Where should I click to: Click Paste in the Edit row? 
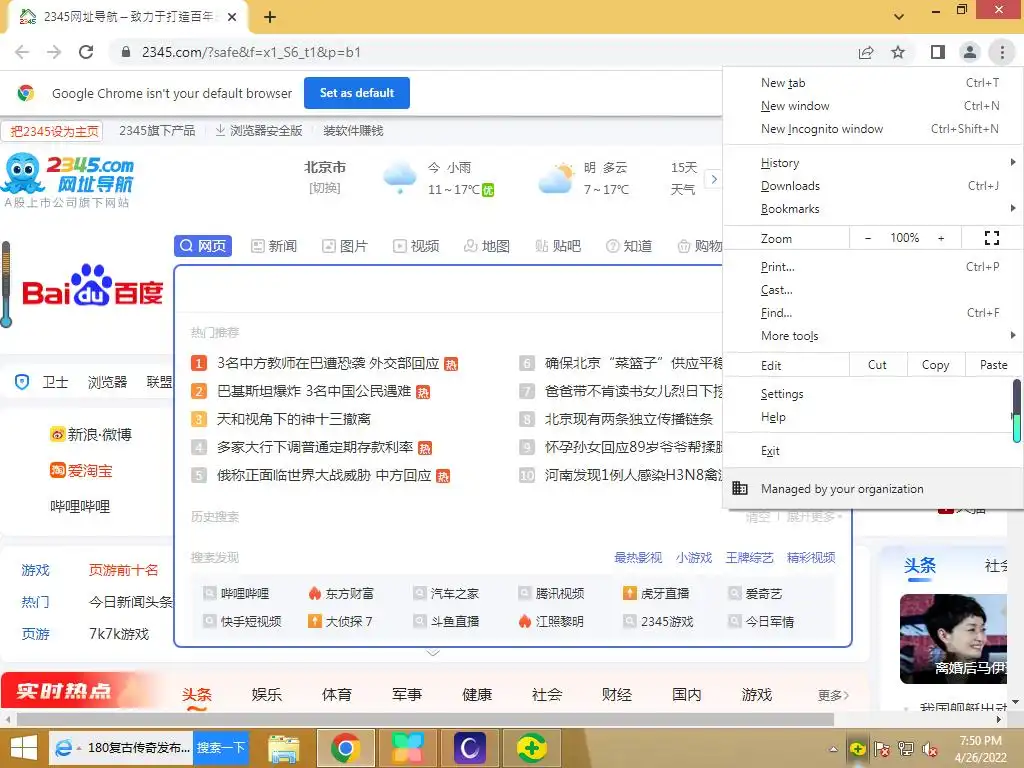point(993,365)
